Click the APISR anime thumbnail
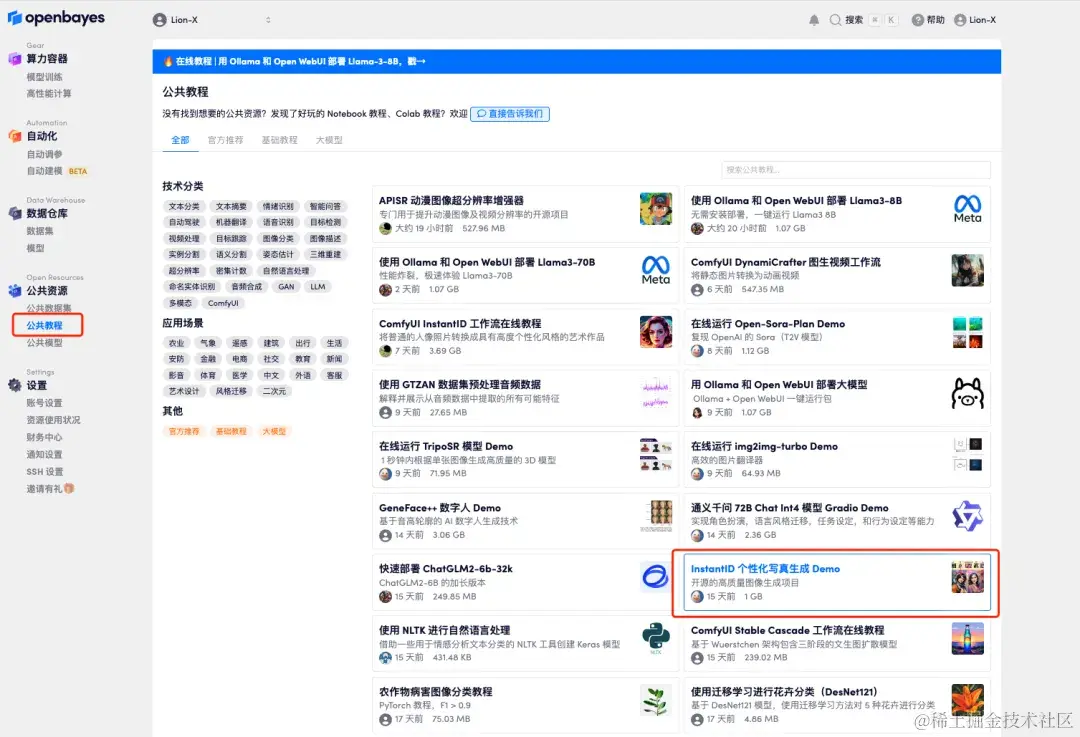The width and height of the screenshot is (1080, 737). [656, 209]
